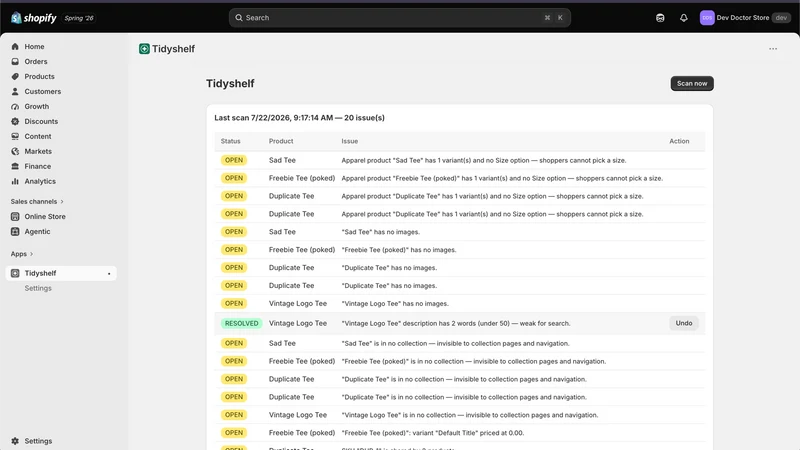Click the Tidyshelf app icon in page header

pyautogui.click(x=144, y=48)
